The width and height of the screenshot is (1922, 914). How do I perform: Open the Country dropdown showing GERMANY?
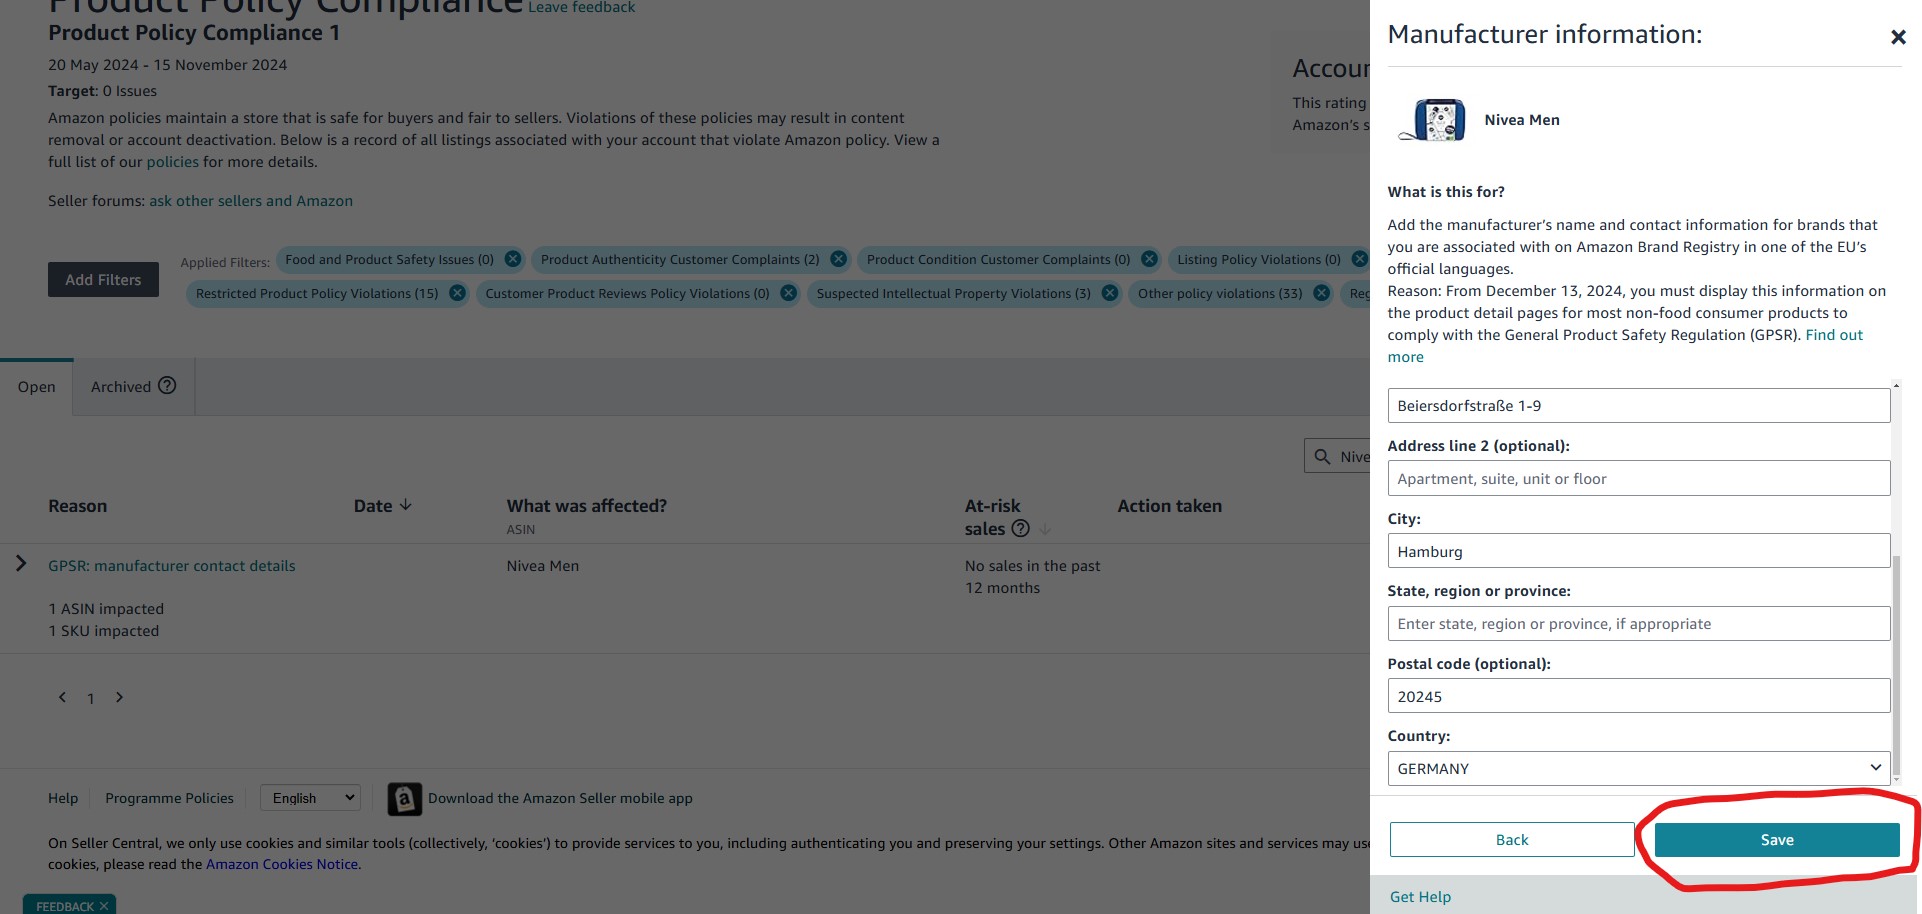[x=1639, y=768]
